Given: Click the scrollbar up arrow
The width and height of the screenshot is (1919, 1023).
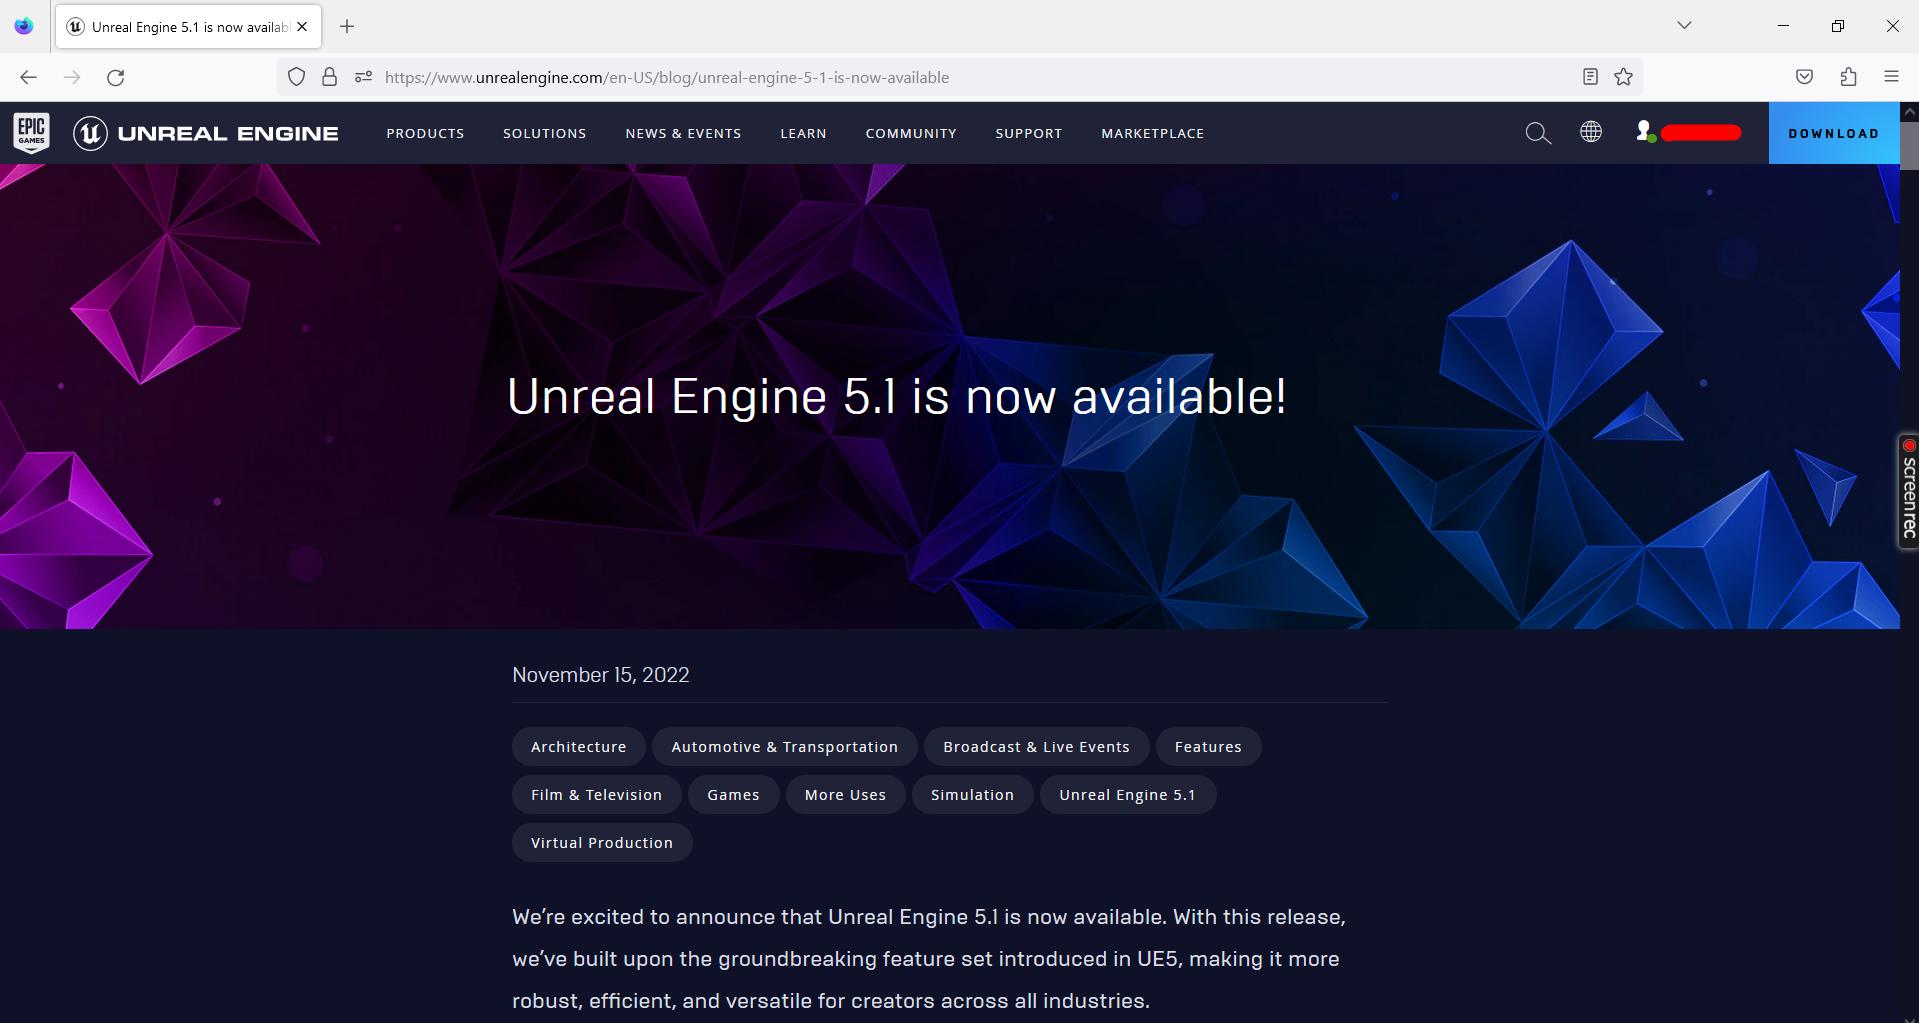Looking at the screenshot, I should pos(1910,112).
